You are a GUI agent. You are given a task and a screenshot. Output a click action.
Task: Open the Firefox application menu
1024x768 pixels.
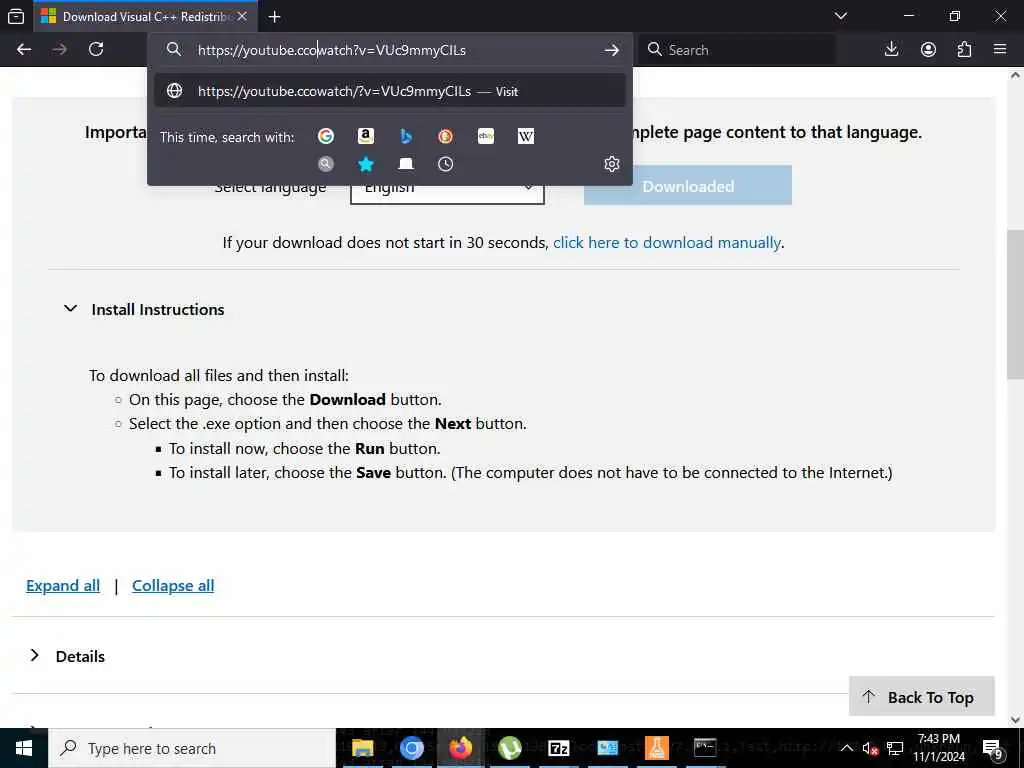point(1000,50)
